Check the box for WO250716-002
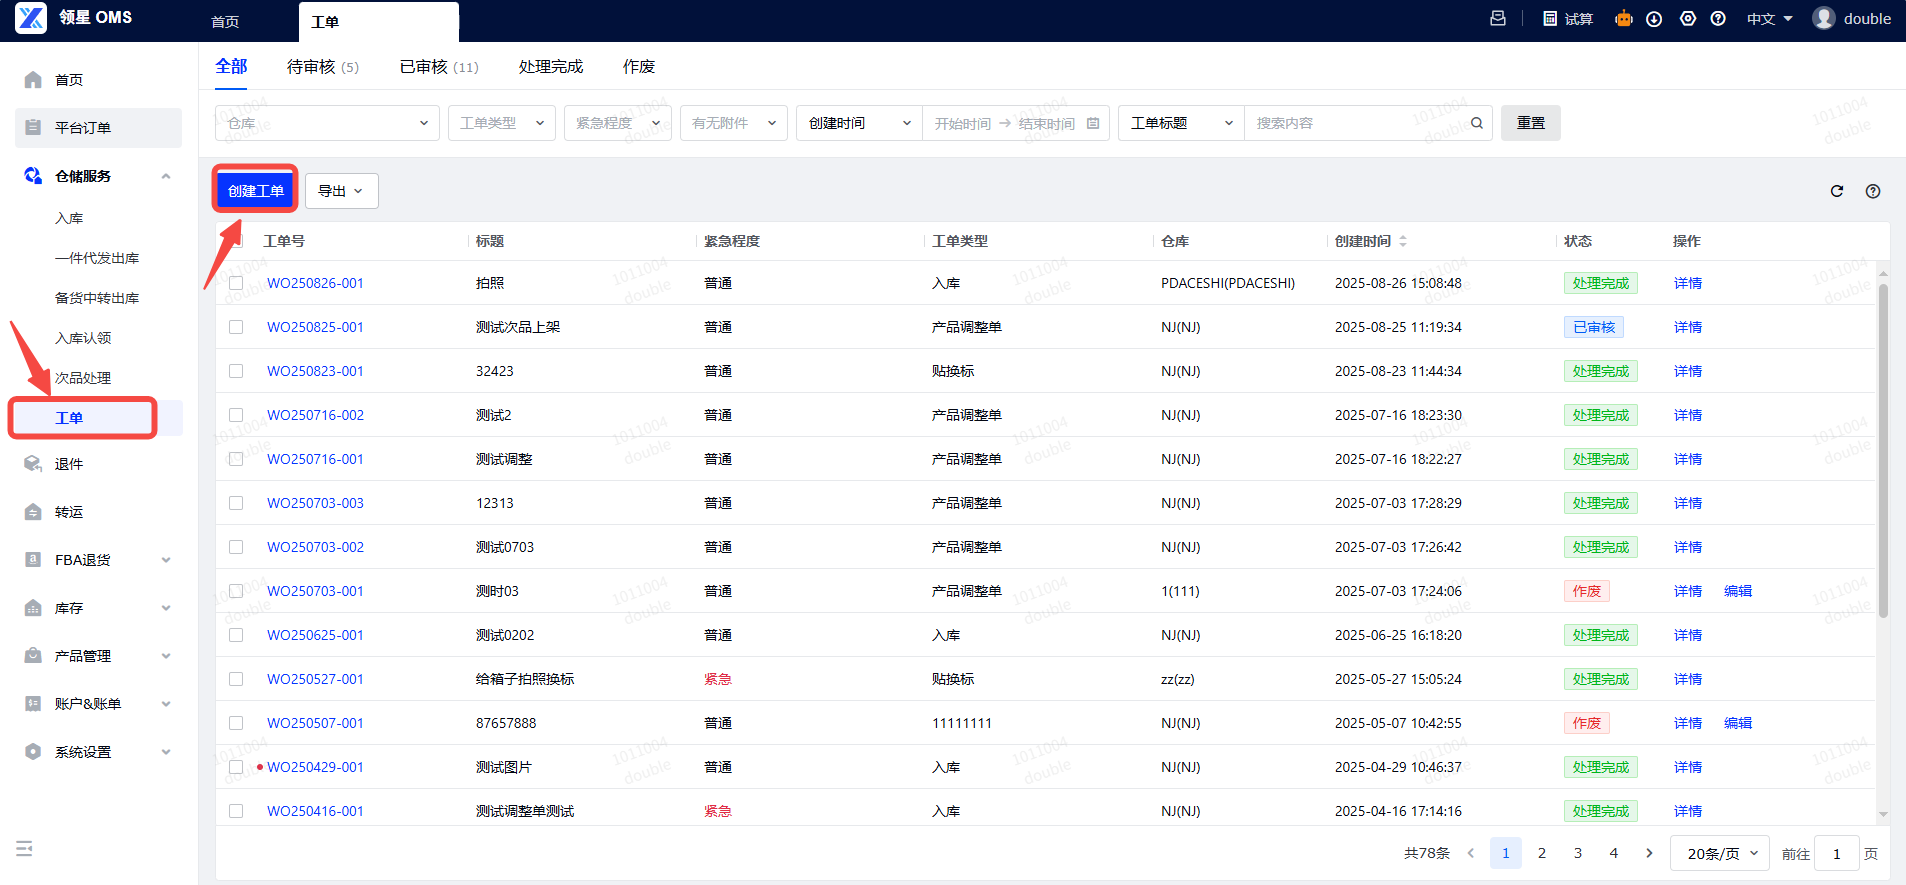This screenshot has height=885, width=1906. click(236, 415)
